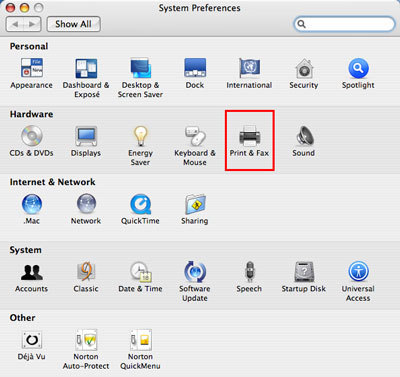Click the Show All button
This screenshot has height=377, width=400.
point(73,24)
